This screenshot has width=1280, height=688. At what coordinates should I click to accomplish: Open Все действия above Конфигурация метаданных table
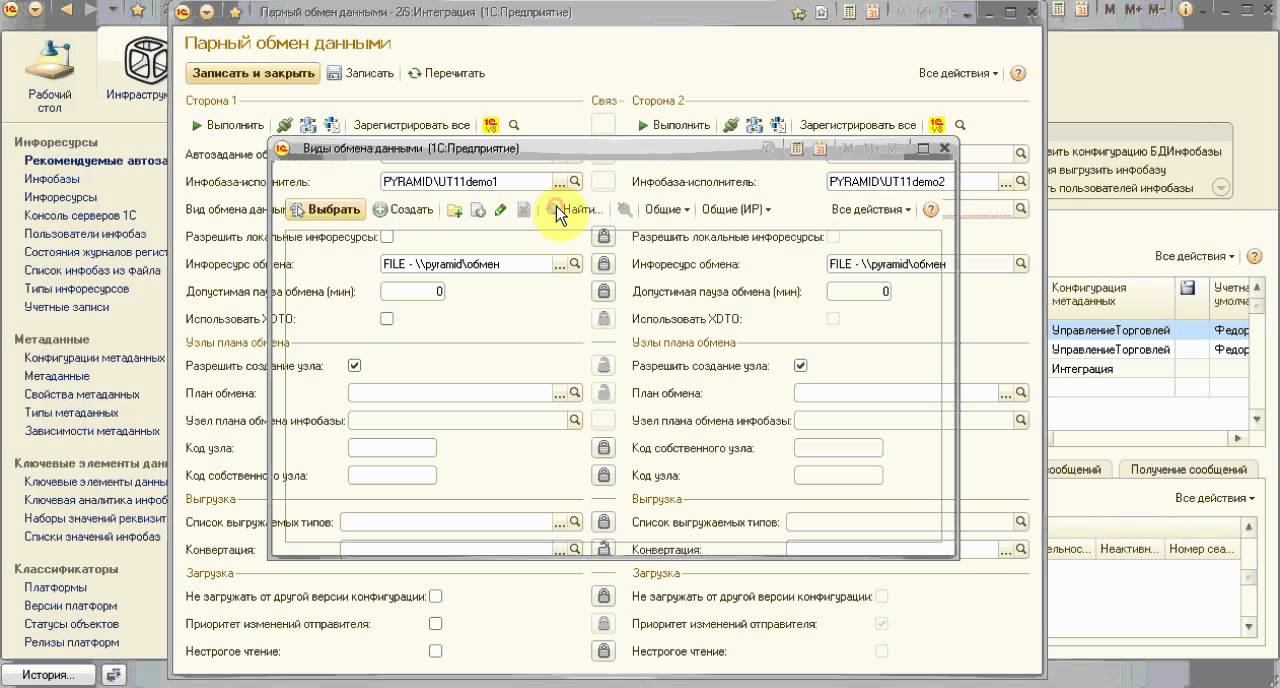coord(1194,256)
